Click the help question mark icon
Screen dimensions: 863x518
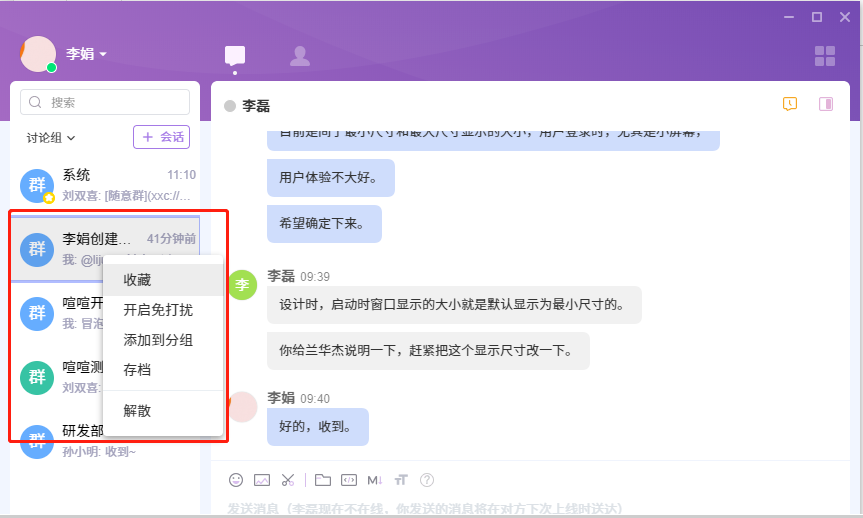click(427, 480)
